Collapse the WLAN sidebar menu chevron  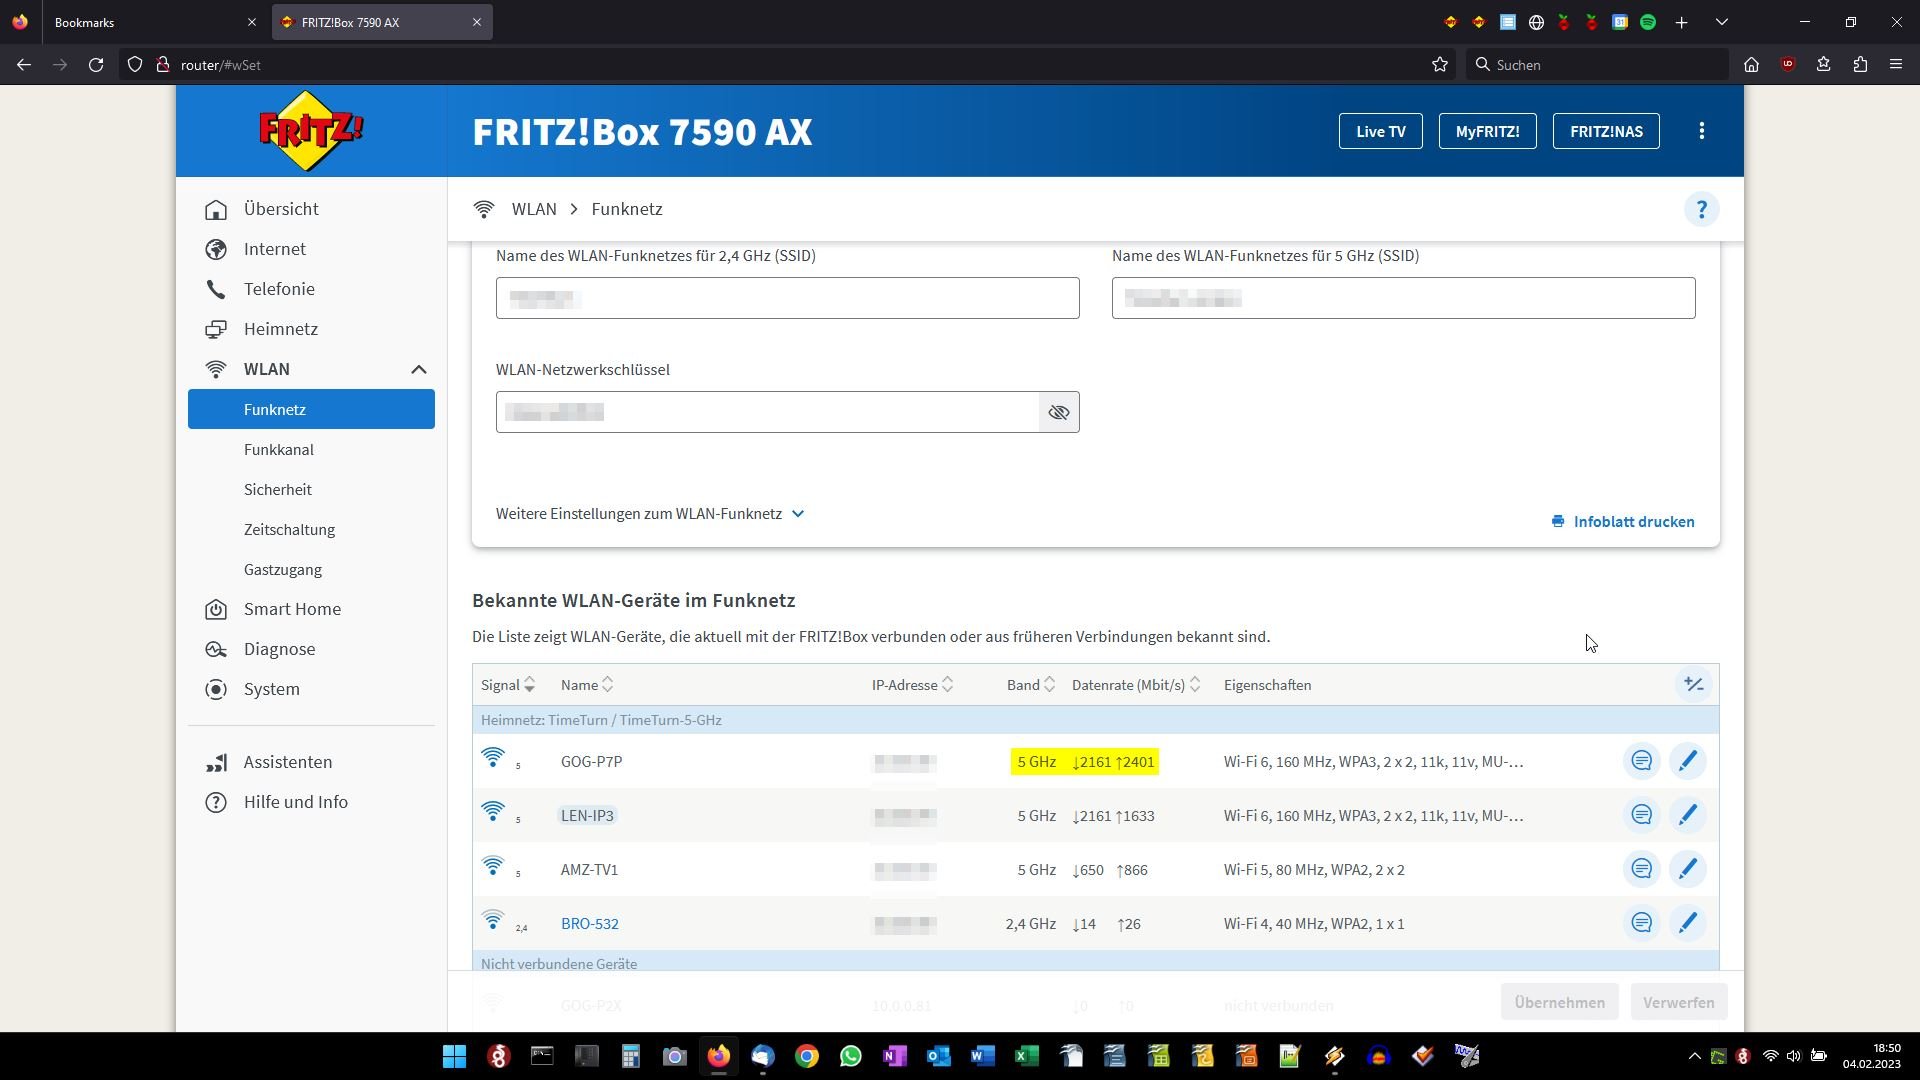tap(418, 370)
